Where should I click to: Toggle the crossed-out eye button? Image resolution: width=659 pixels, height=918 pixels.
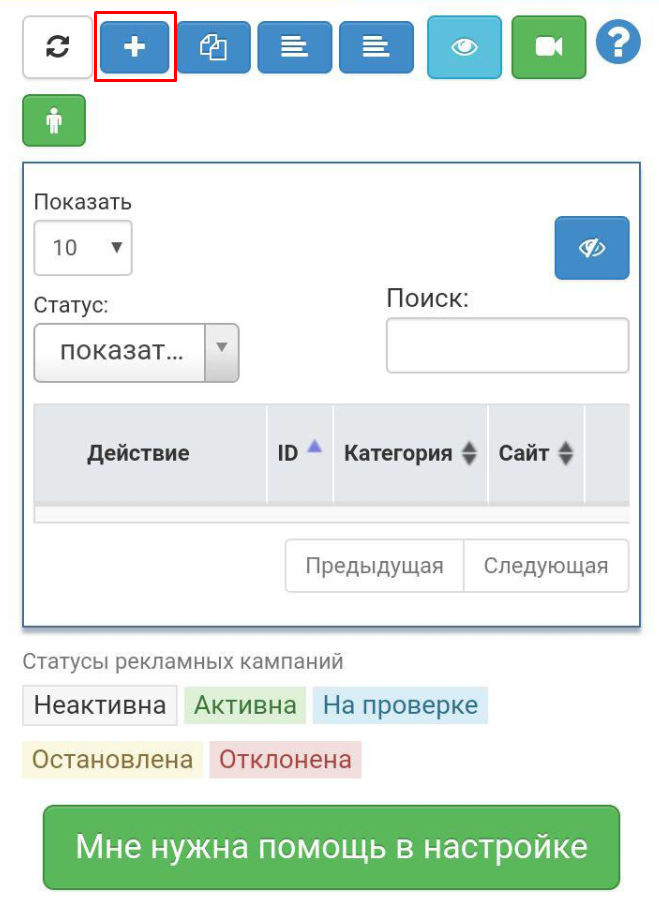(x=592, y=248)
